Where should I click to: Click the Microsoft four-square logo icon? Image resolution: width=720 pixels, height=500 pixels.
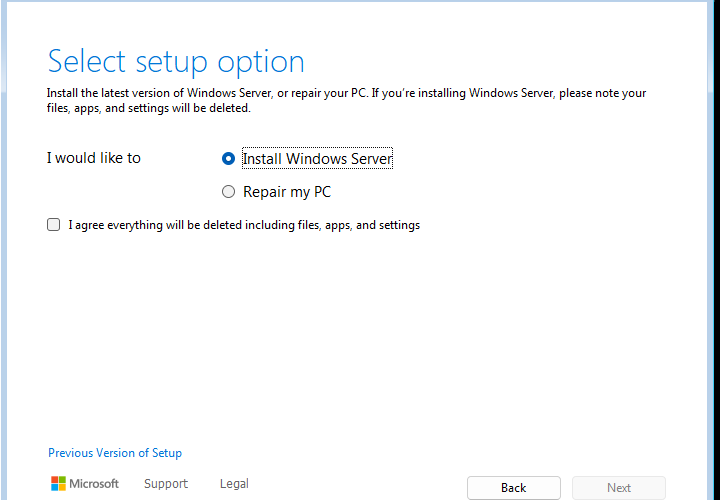coord(58,483)
